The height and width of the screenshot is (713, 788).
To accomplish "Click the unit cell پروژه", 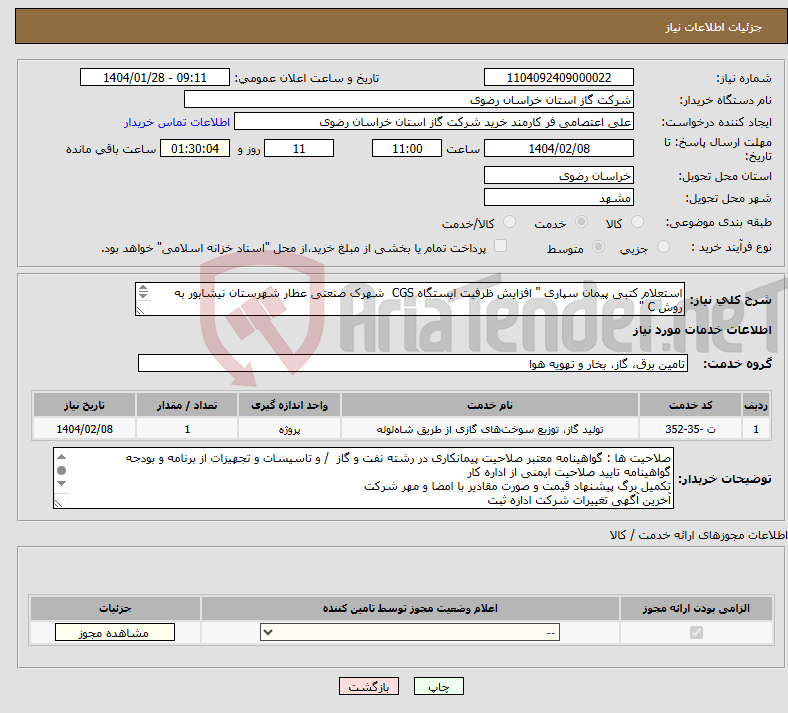I will (289, 429).
